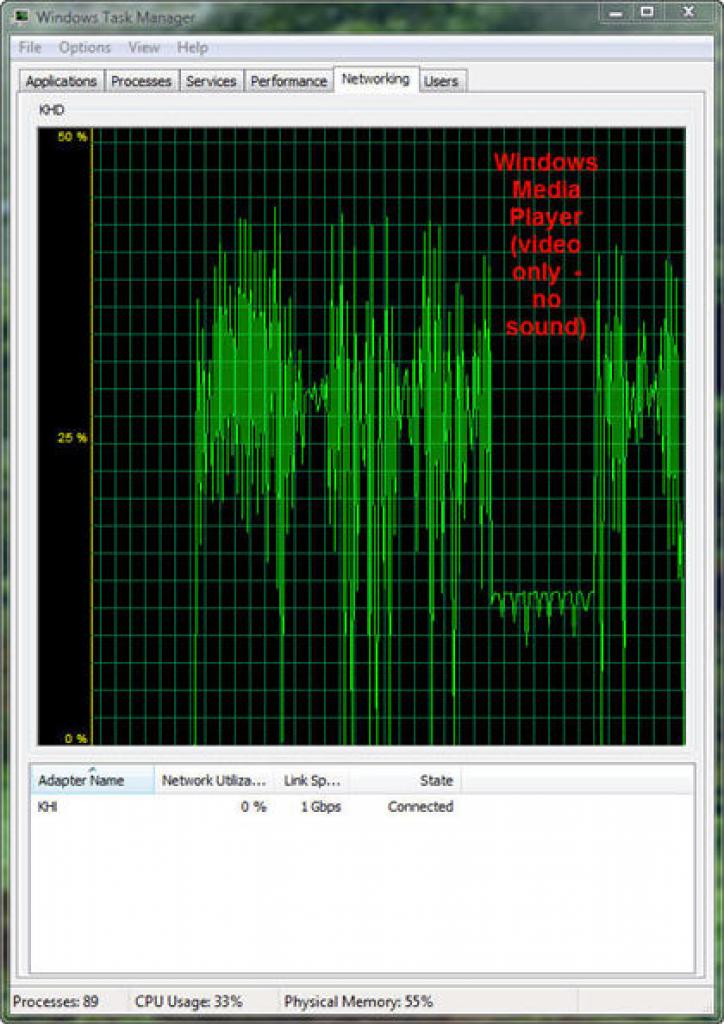Viewport: 724px width, 1024px height.
Task: Sort by Network Utilization column header
Action: pyautogui.click(x=214, y=780)
